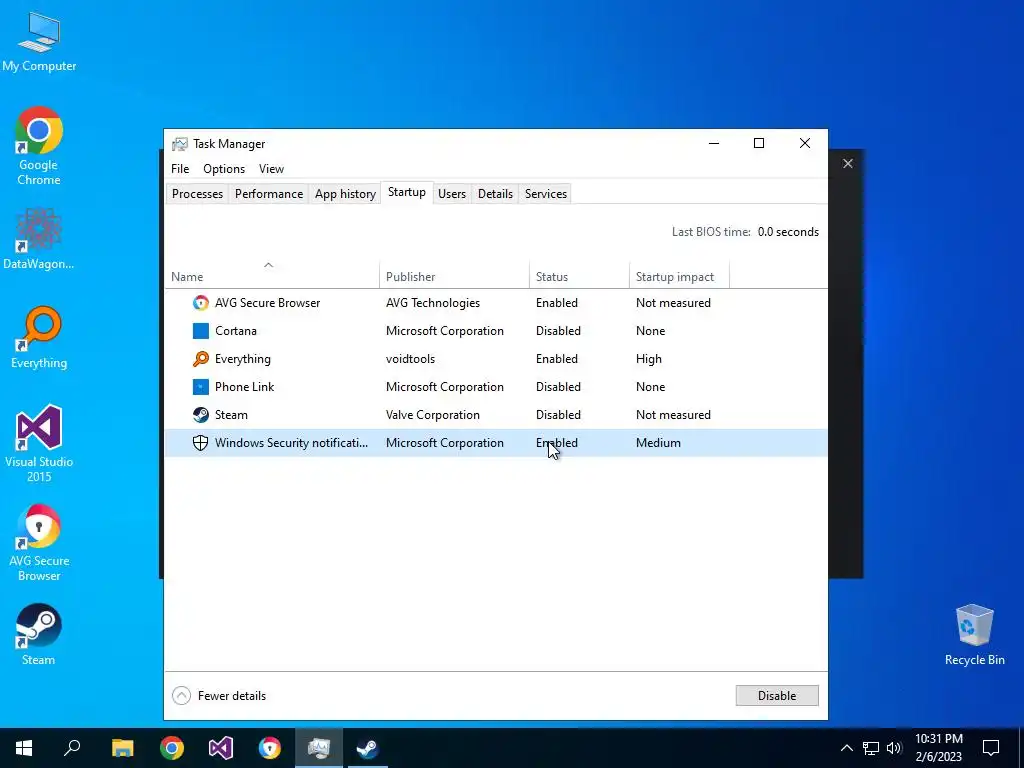Select the DataWagon desktop shortcut
This screenshot has height=768, width=1024.
tap(39, 239)
